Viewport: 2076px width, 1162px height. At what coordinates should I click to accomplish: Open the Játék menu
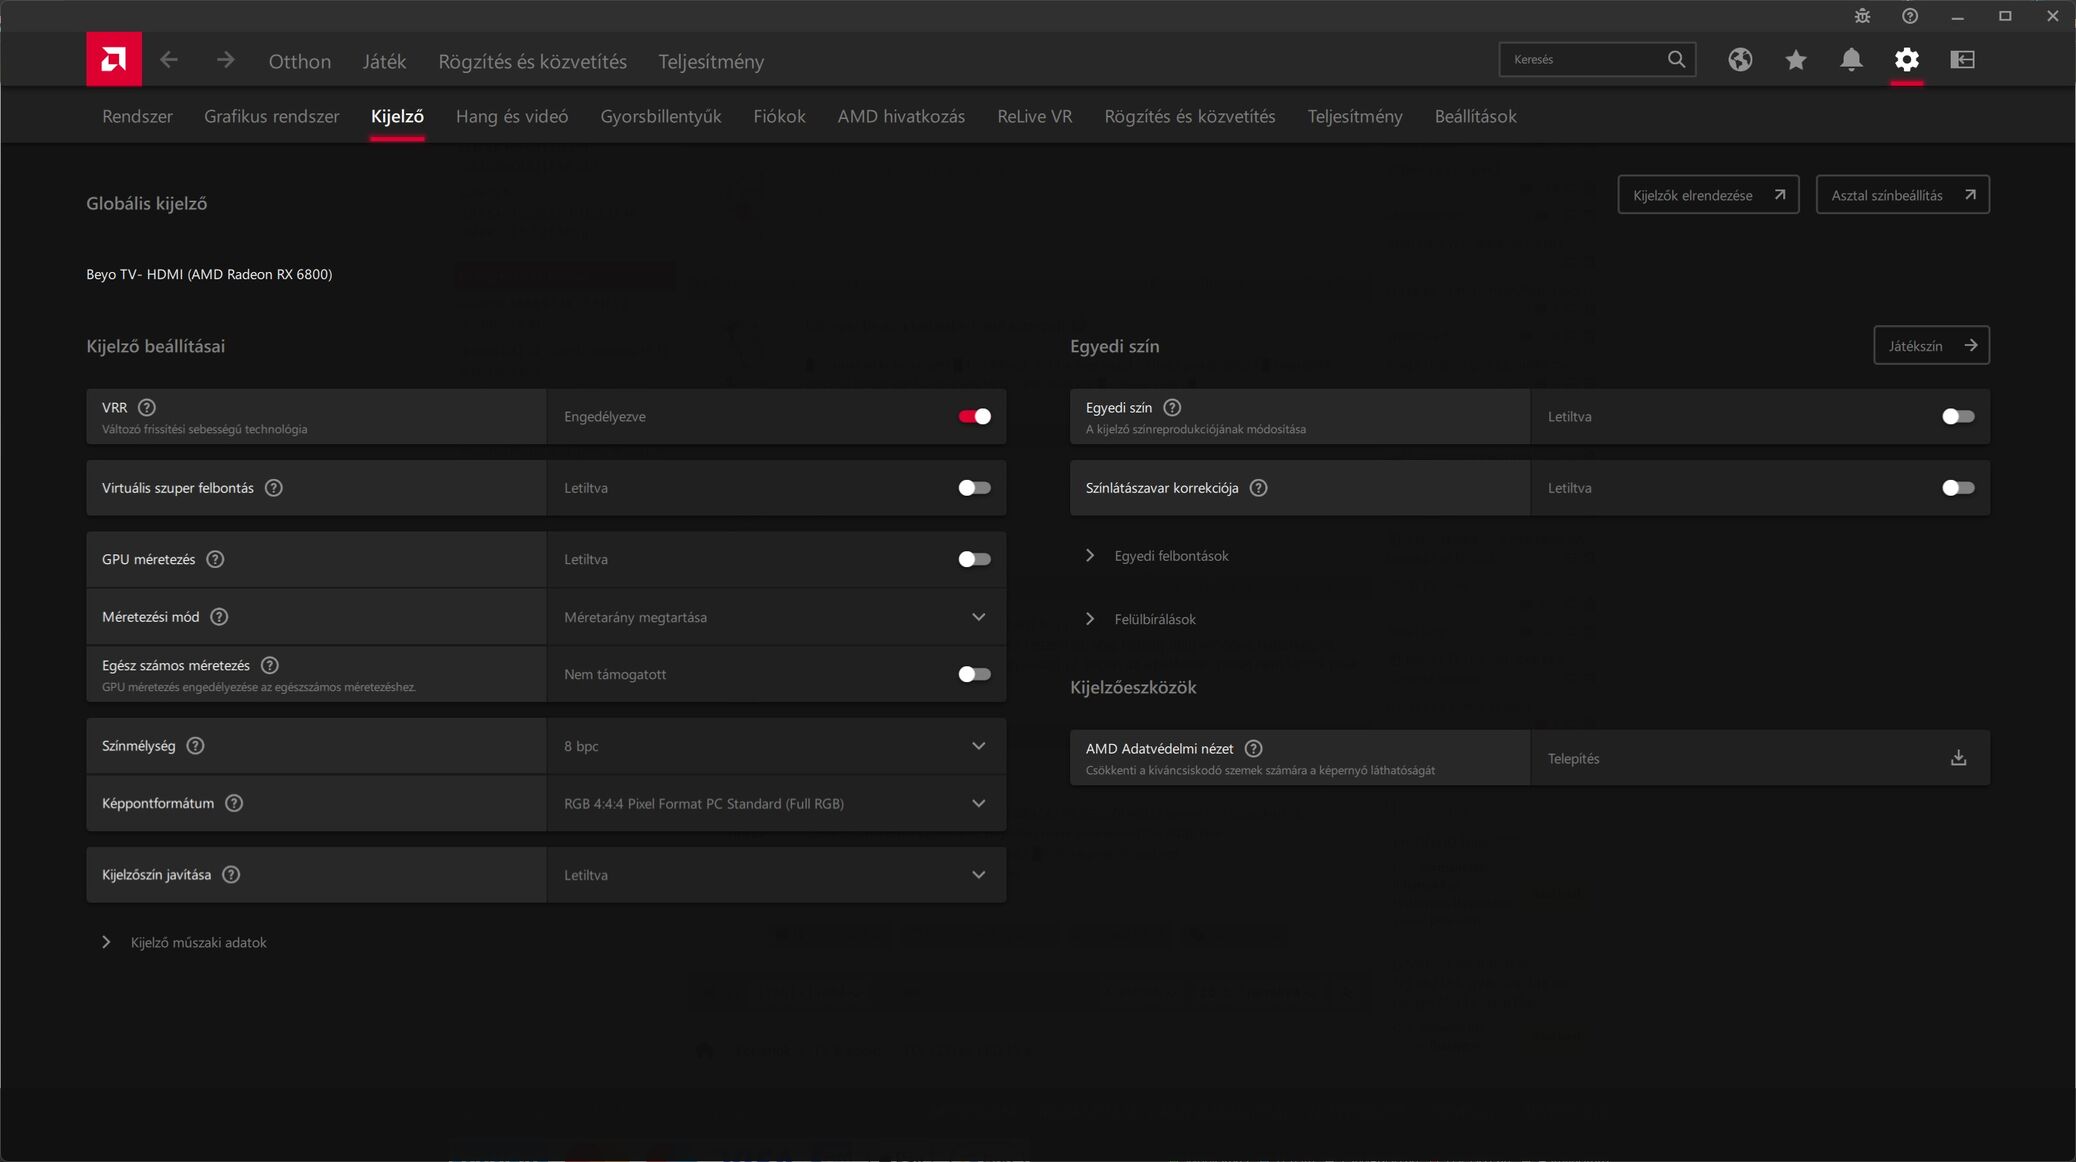tap(384, 61)
